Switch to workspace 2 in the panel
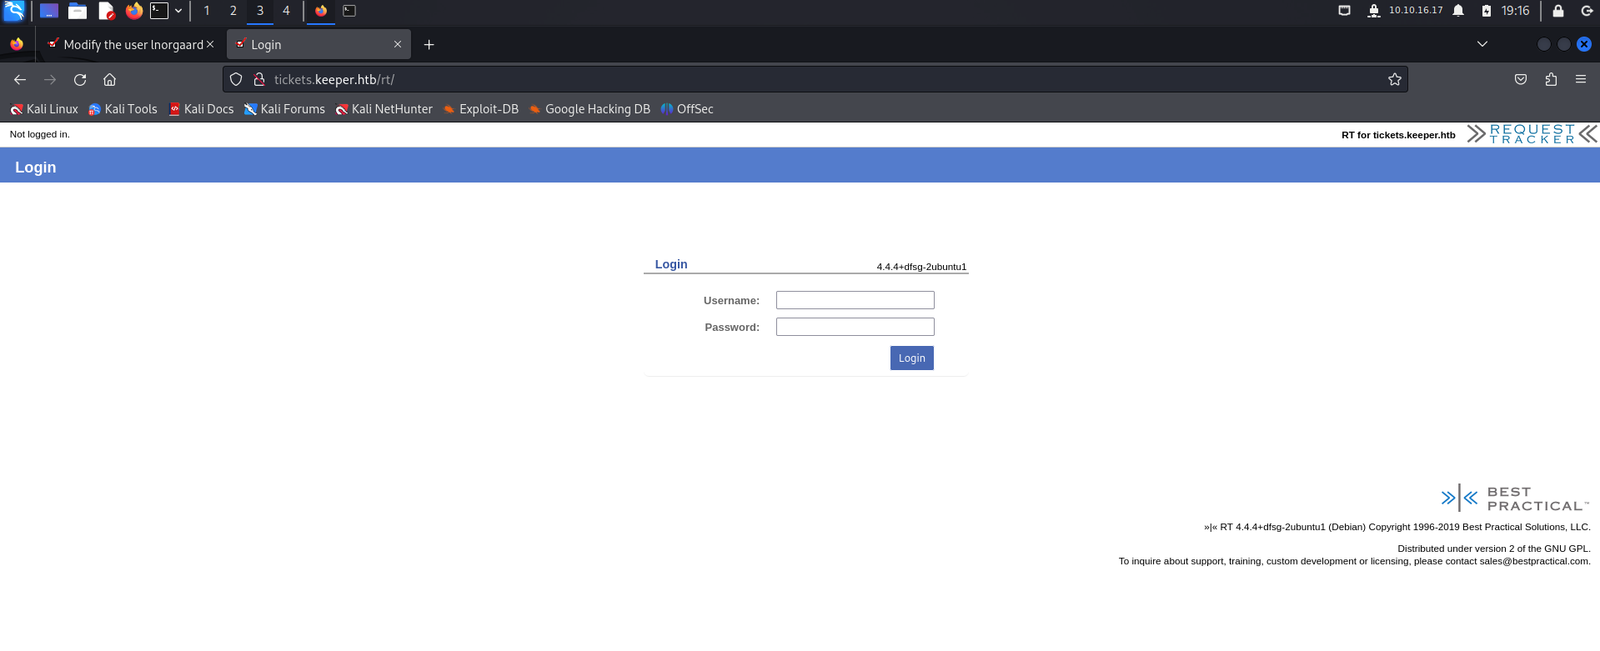Viewport: 1600px width, 651px height. (233, 11)
